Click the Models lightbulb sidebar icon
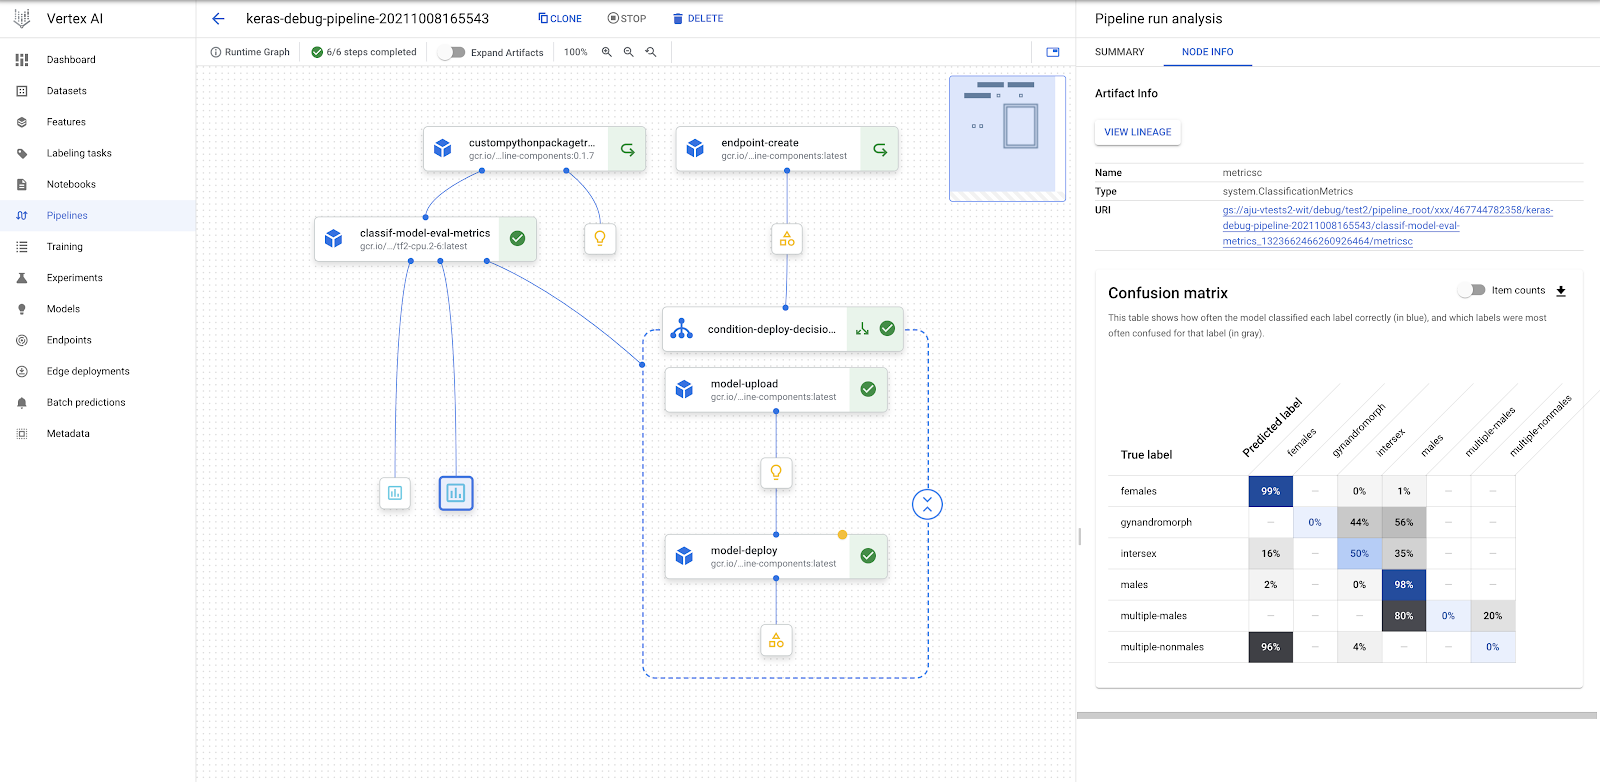The image size is (1600, 782). [x=22, y=309]
